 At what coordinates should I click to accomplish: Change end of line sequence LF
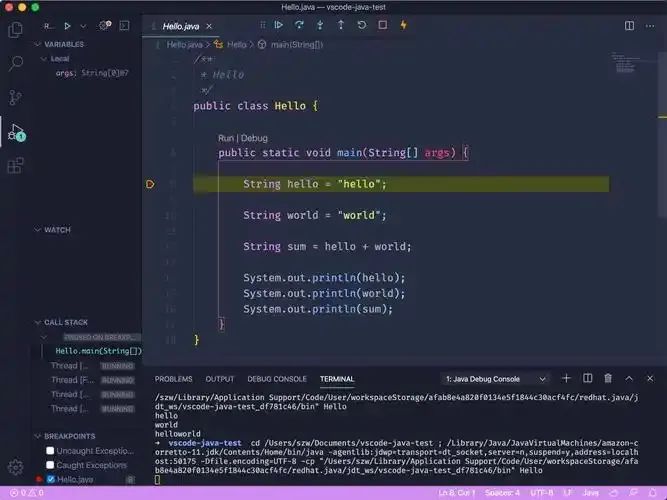567,493
